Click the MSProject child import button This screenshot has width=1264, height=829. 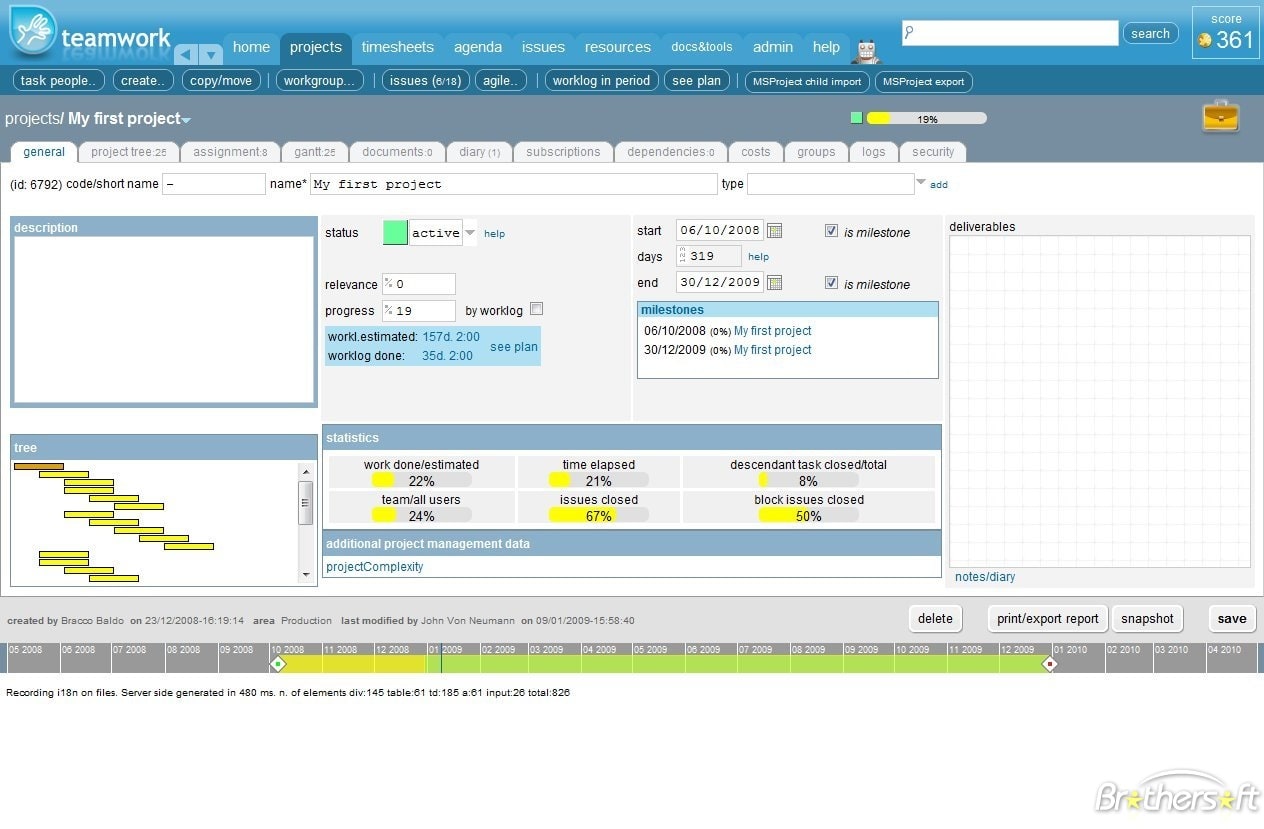coord(807,81)
